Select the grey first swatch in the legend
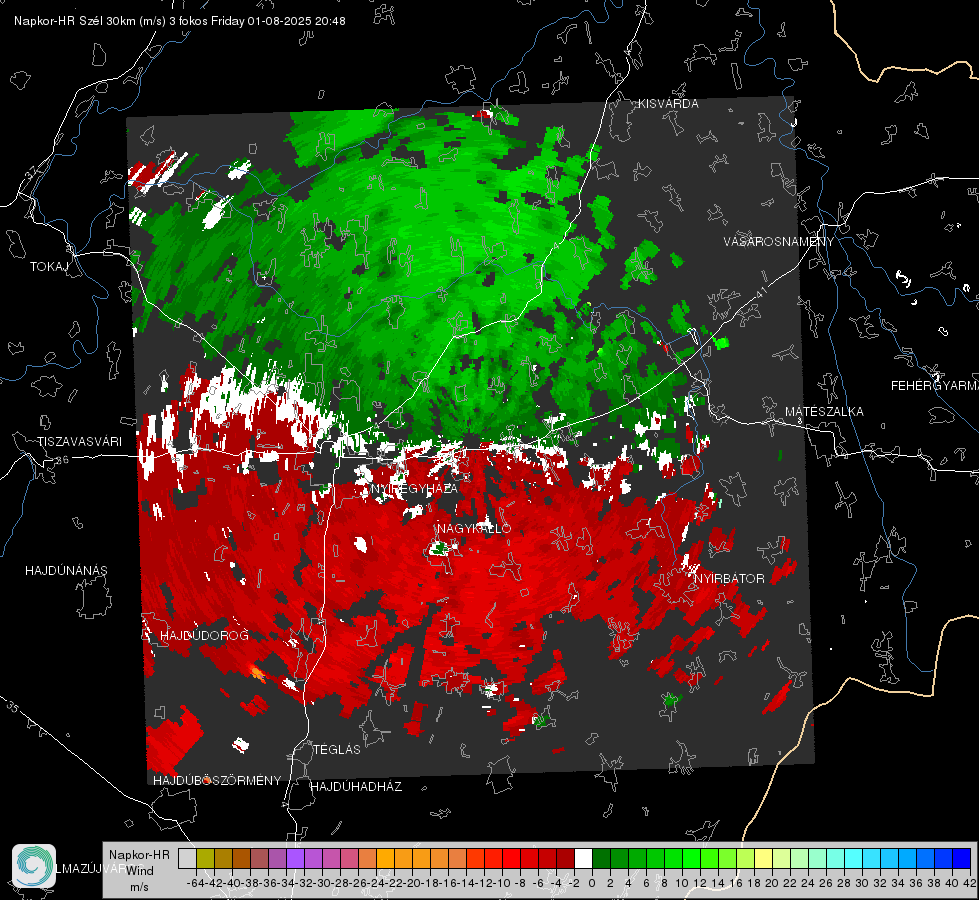This screenshot has width=979, height=900. tap(187, 858)
